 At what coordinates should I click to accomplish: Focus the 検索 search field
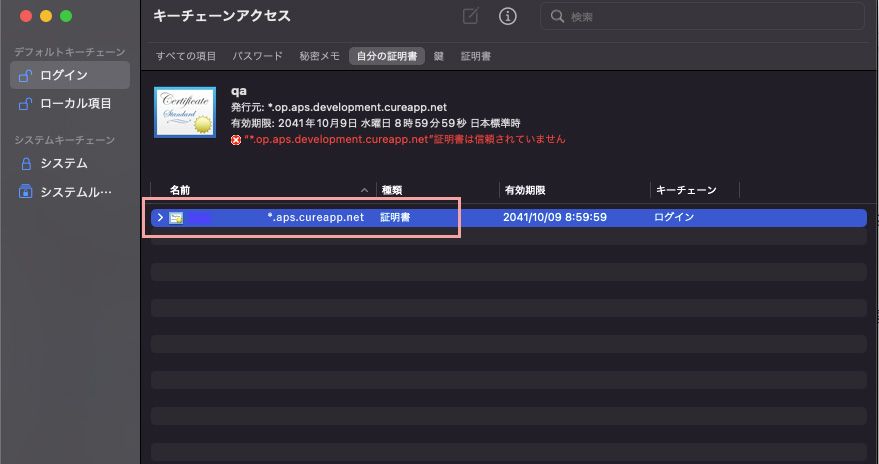702,16
